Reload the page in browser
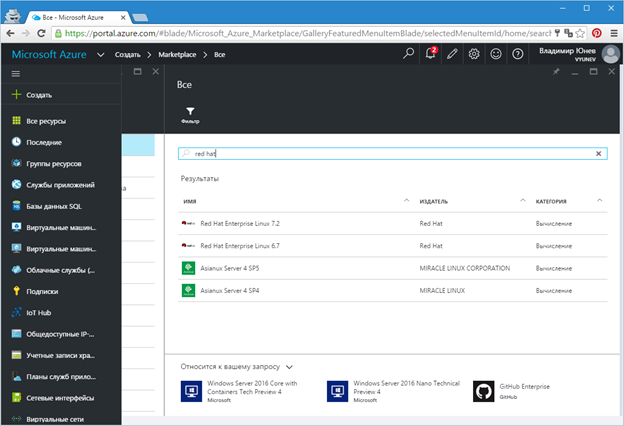624x426 pixels. (41, 33)
